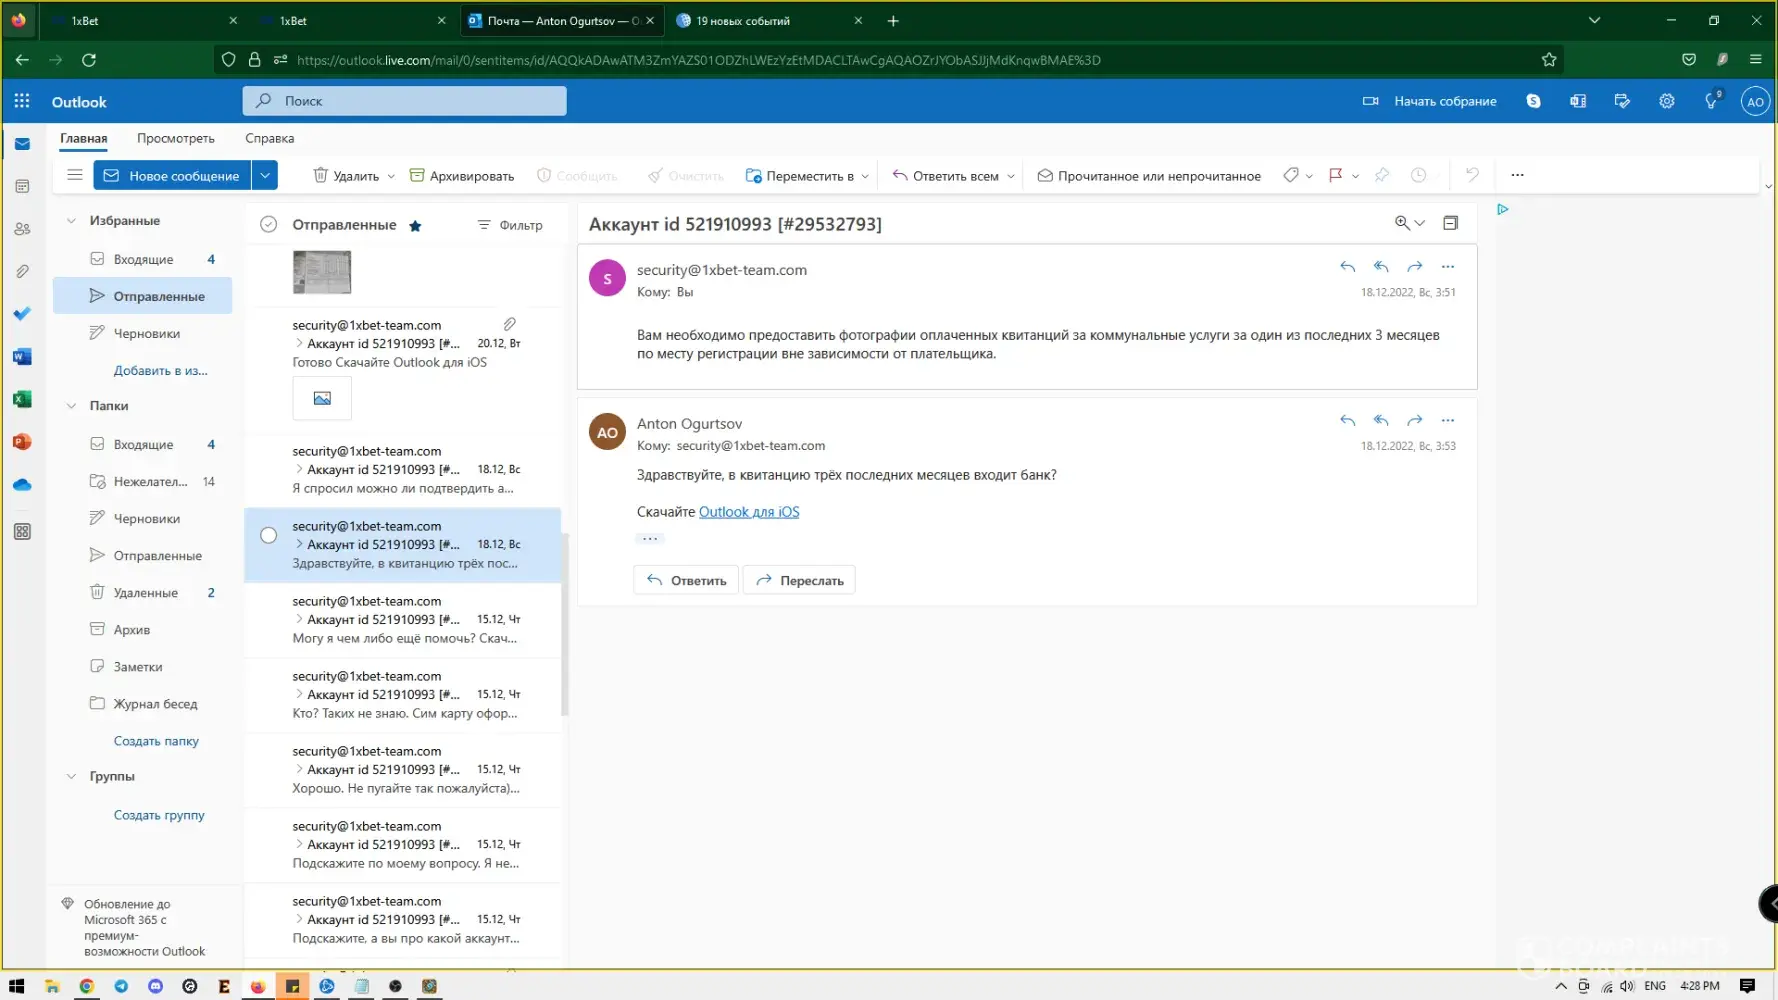The width and height of the screenshot is (1778, 1000).
Task: Forward arrow icon on security@1xbet-team.com message
Action: pos(1414,267)
